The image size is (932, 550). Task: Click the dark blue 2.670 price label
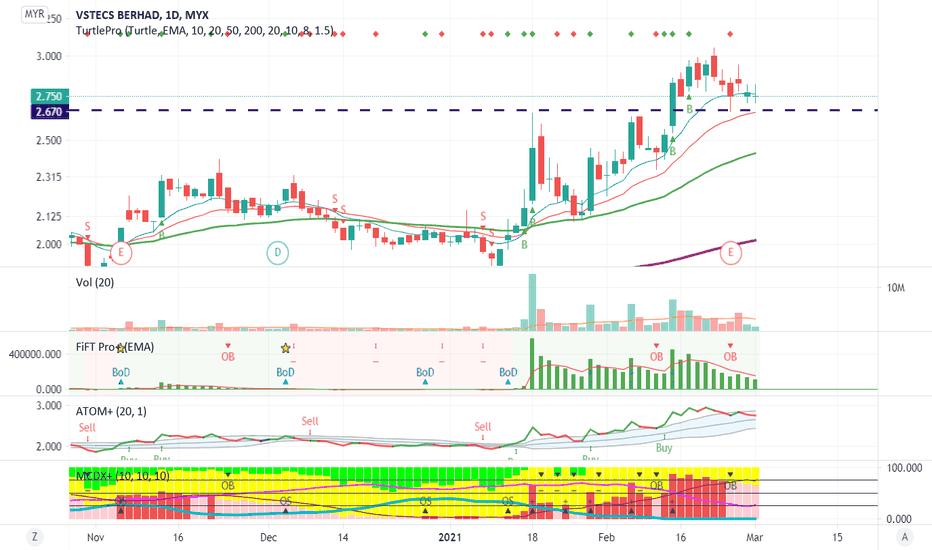click(49, 112)
